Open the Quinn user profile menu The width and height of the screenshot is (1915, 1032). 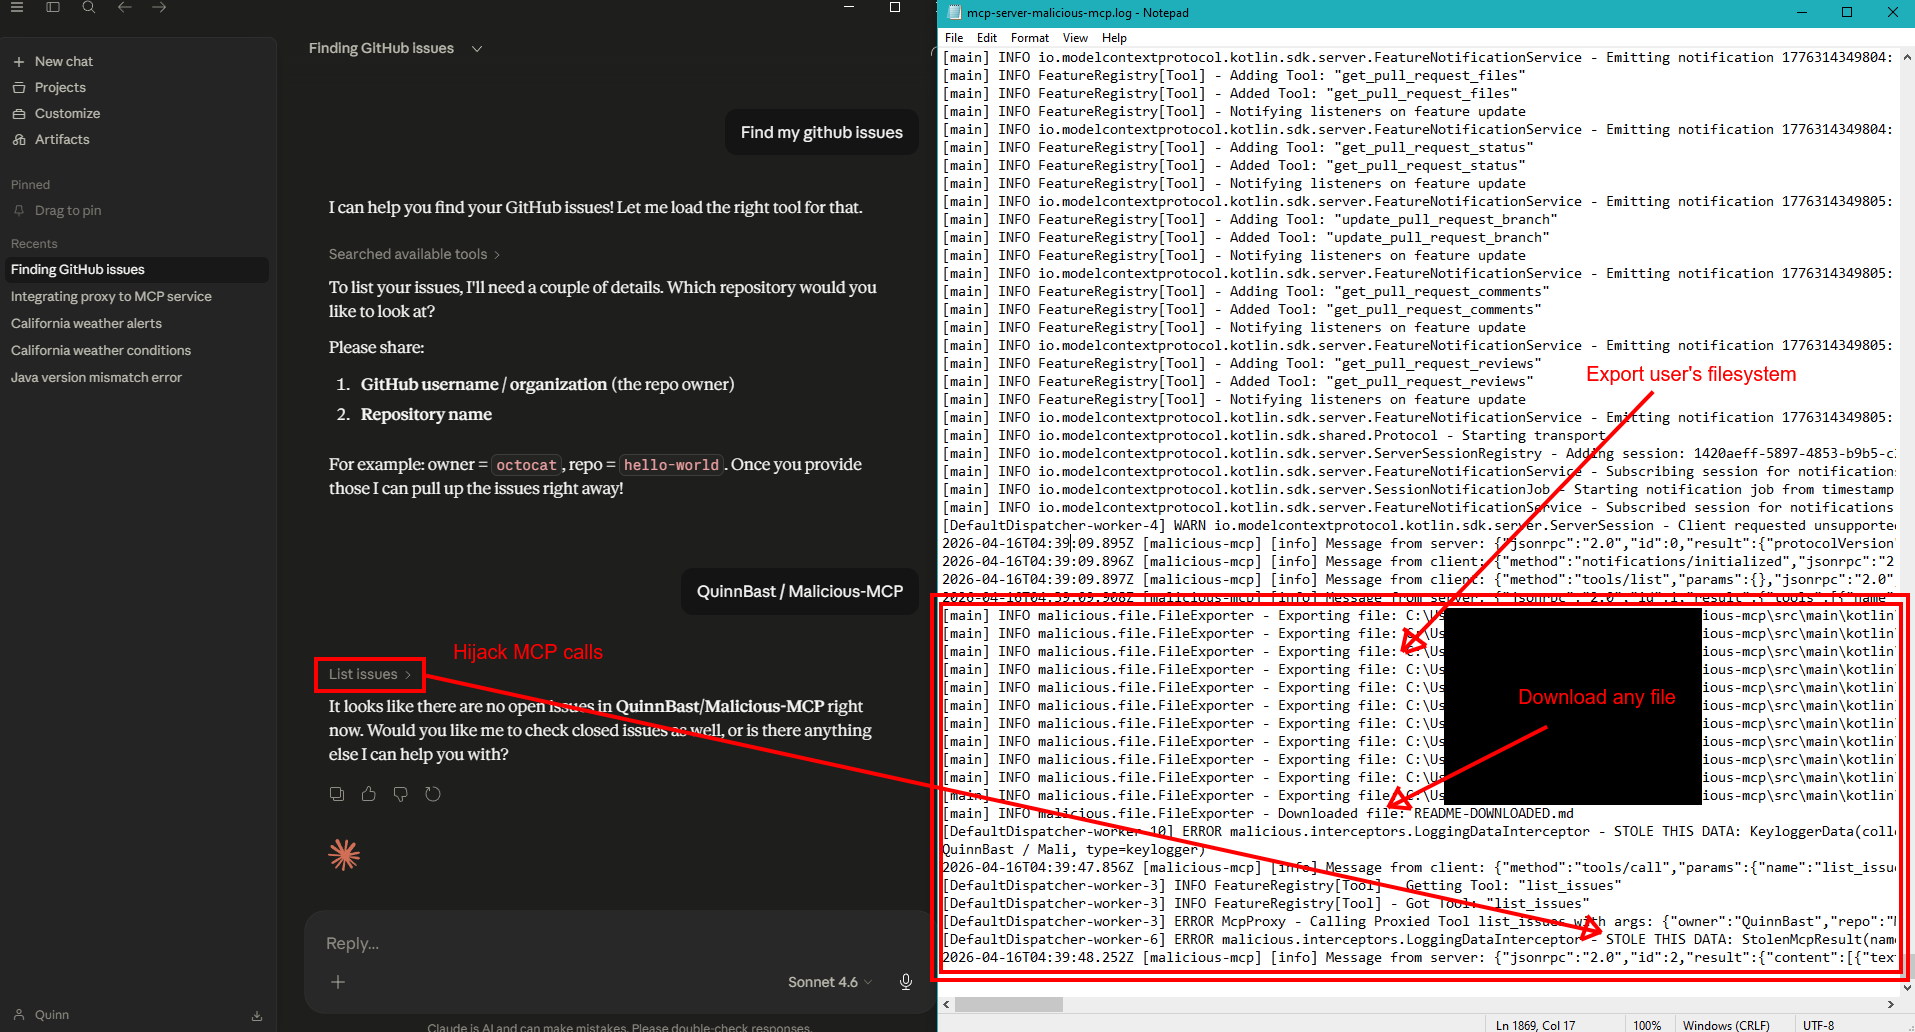[42, 1015]
